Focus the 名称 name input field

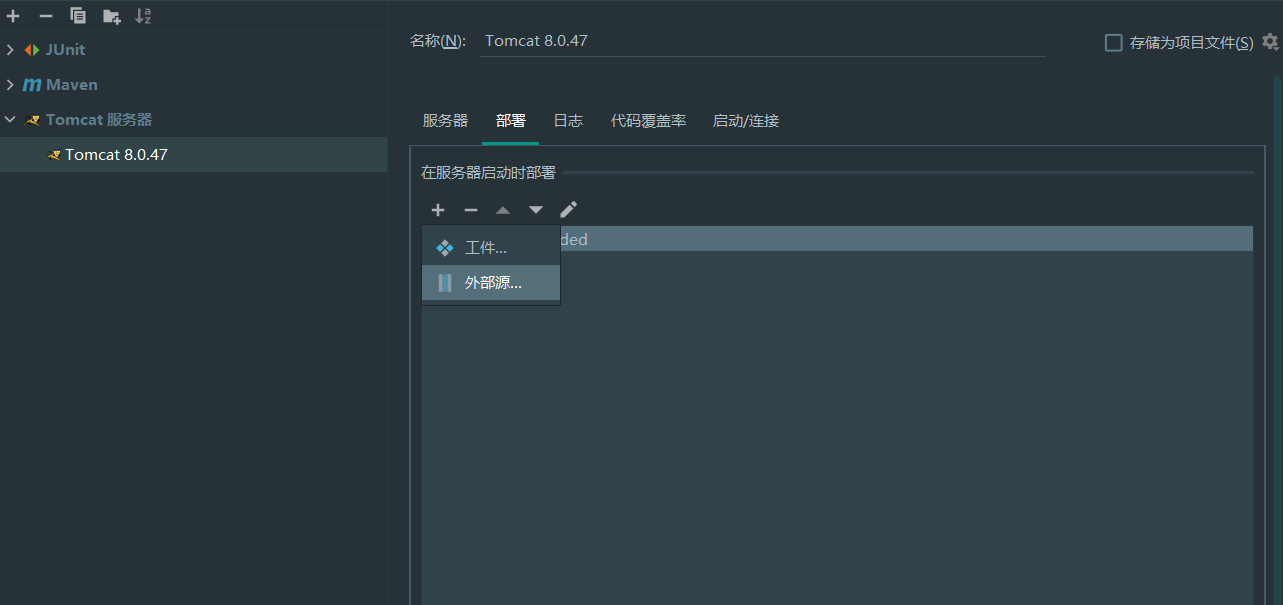tap(763, 42)
